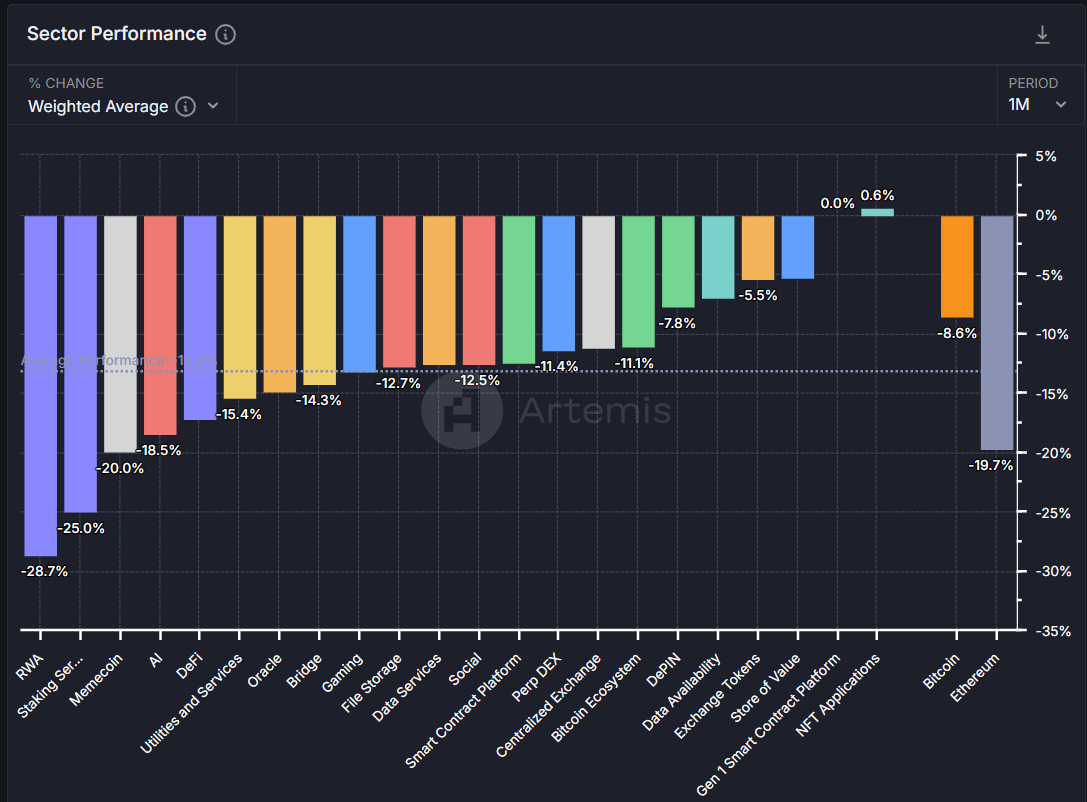Click the Ethereum performance bar
This screenshot has height=802, width=1087.
(996, 330)
